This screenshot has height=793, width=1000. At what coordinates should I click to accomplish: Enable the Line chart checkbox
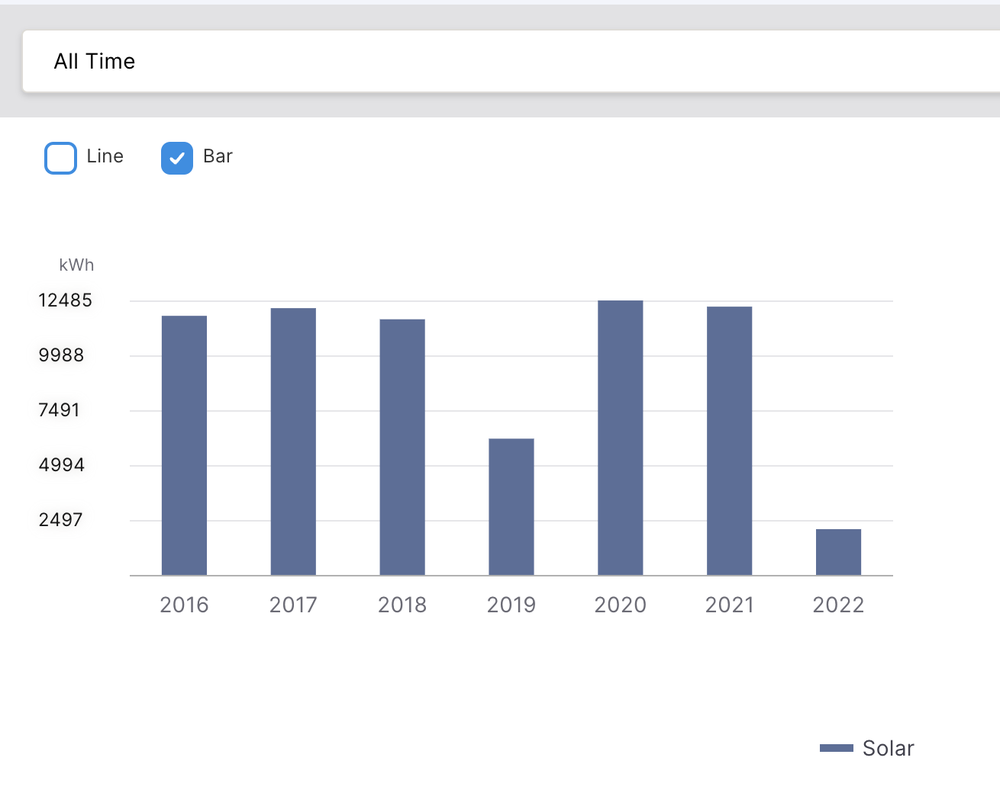(x=61, y=158)
